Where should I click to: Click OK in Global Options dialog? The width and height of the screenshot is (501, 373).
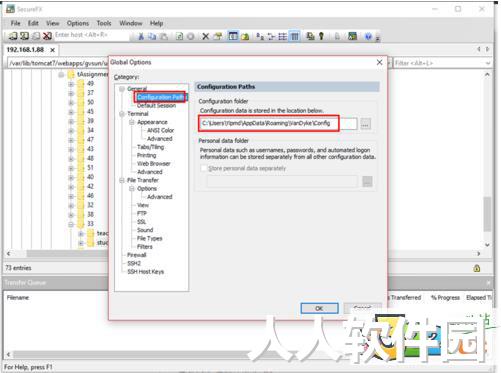pos(319,308)
